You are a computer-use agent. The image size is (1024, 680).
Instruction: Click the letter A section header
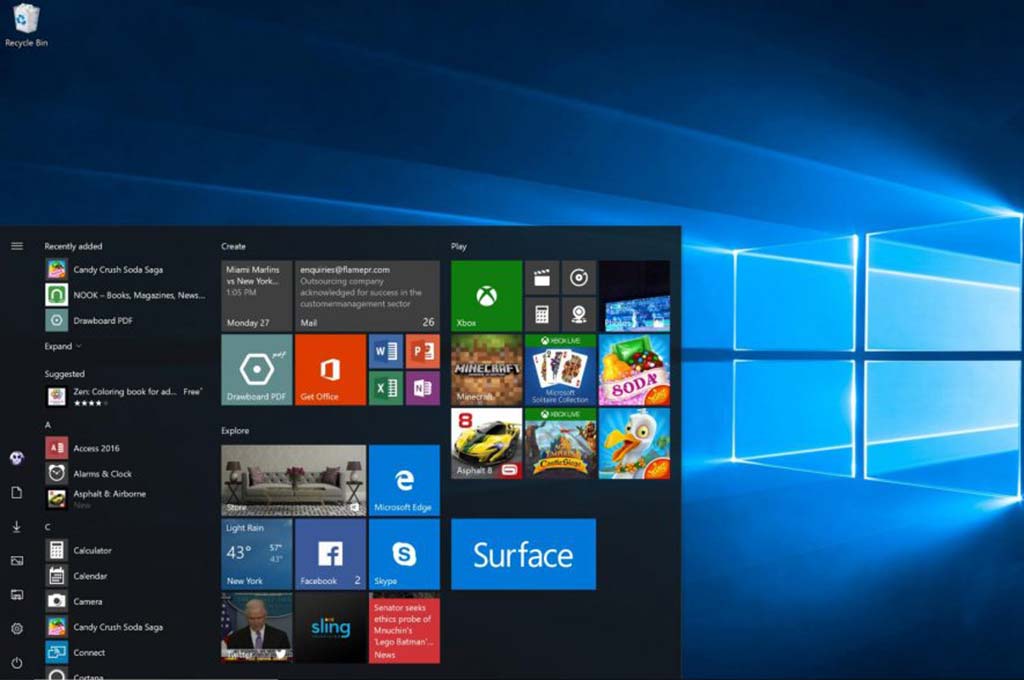(48, 425)
